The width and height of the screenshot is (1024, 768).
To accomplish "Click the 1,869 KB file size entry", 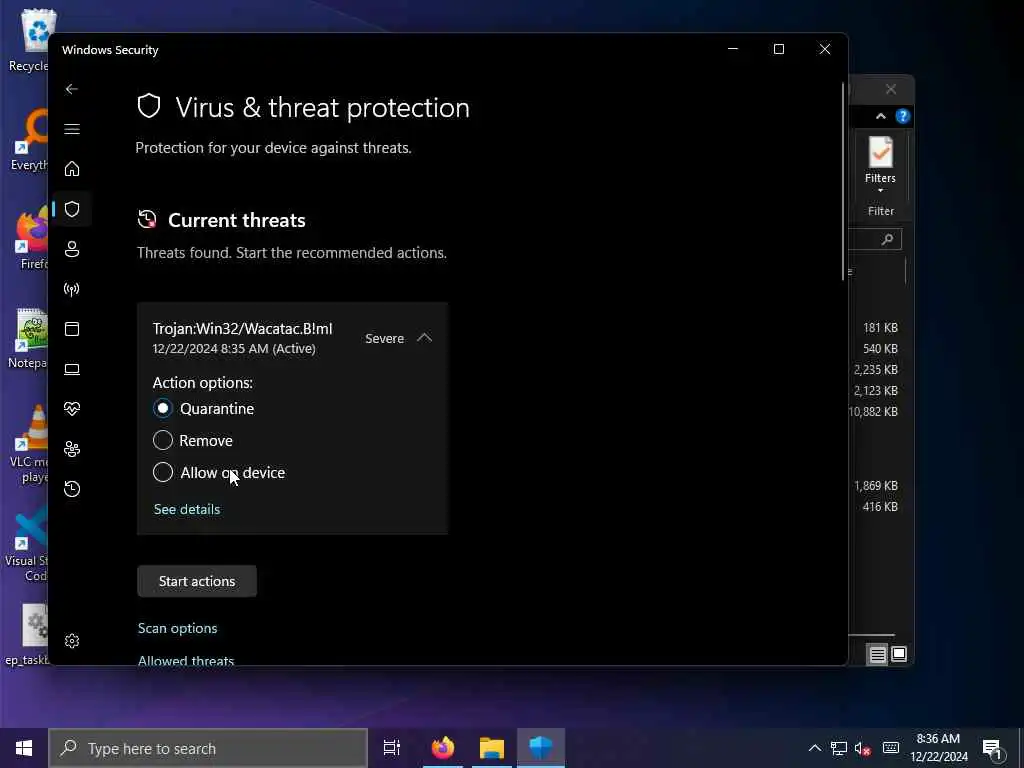I will tap(876, 485).
